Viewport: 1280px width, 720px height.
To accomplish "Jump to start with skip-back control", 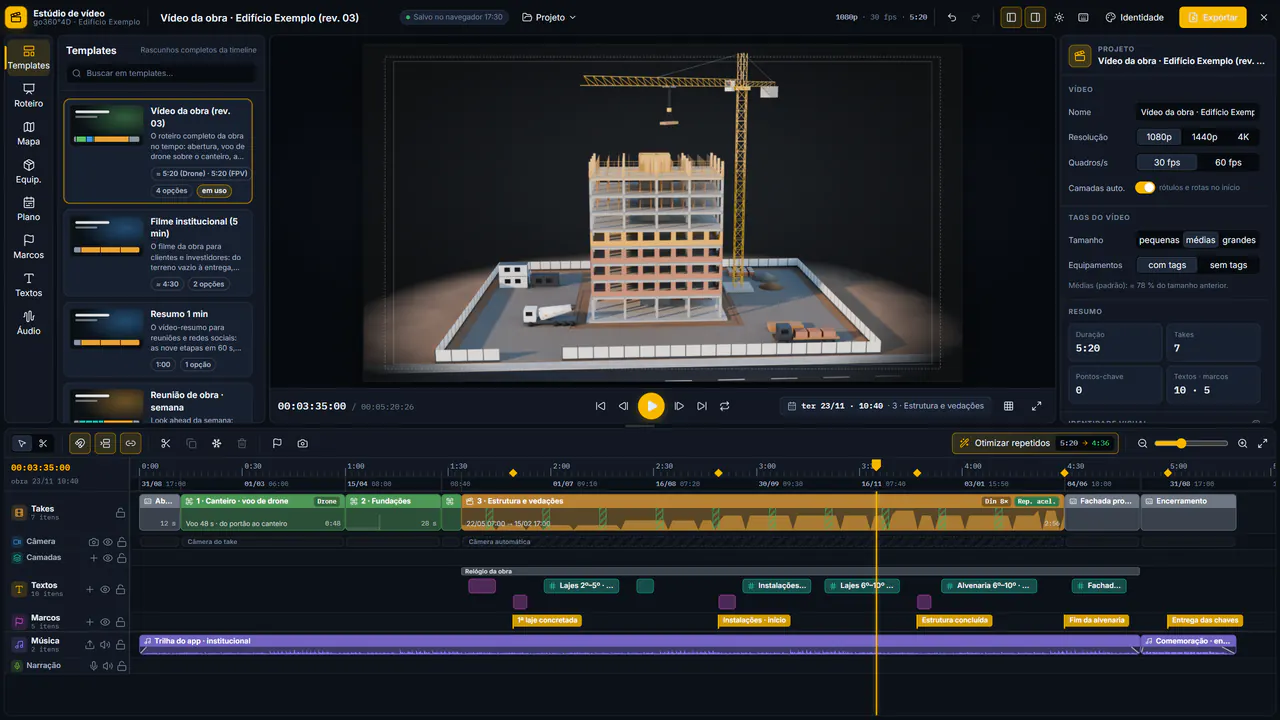I will (600, 406).
